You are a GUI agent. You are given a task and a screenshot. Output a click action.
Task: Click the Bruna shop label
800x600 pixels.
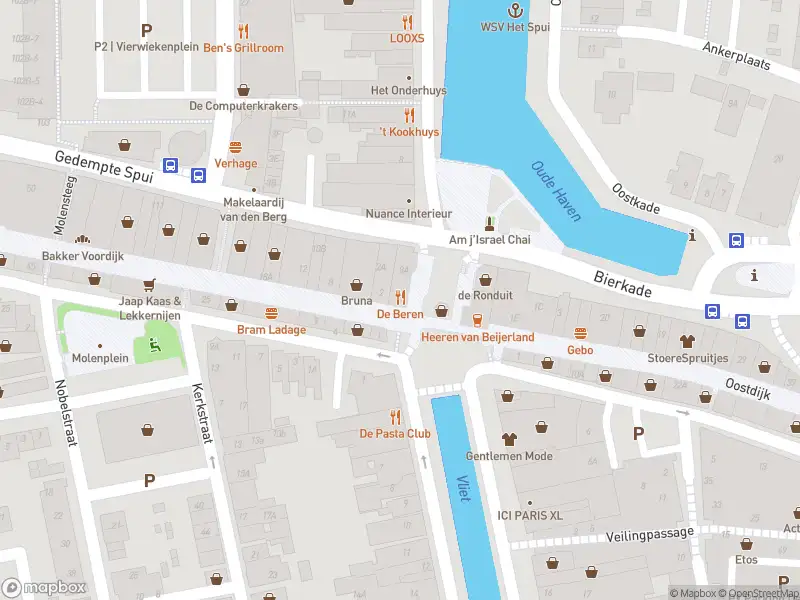click(356, 301)
